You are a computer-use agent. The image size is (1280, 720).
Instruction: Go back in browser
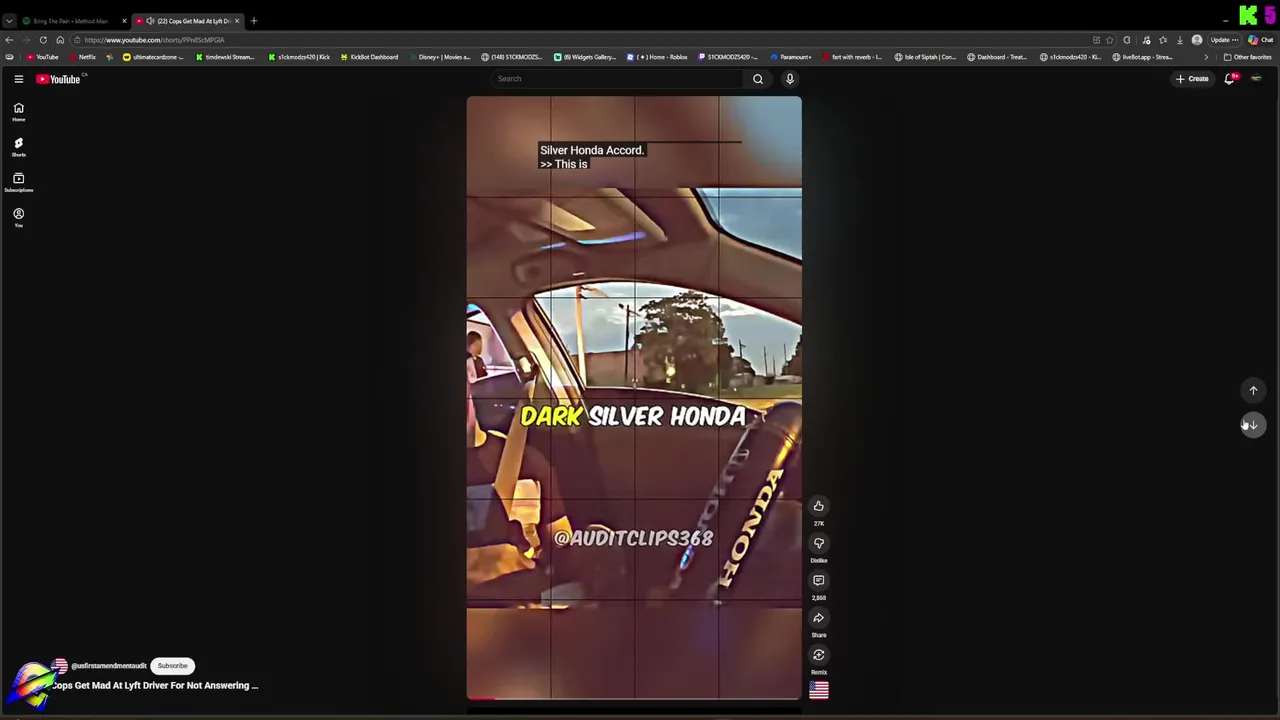pos(9,40)
